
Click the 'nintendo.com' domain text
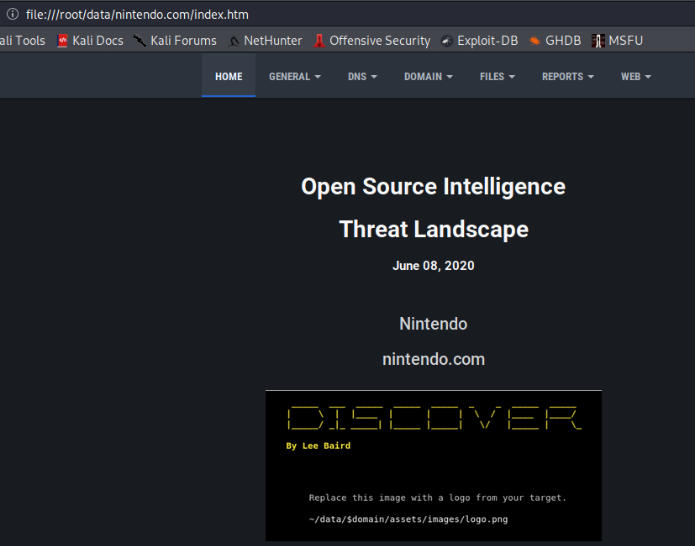433,359
